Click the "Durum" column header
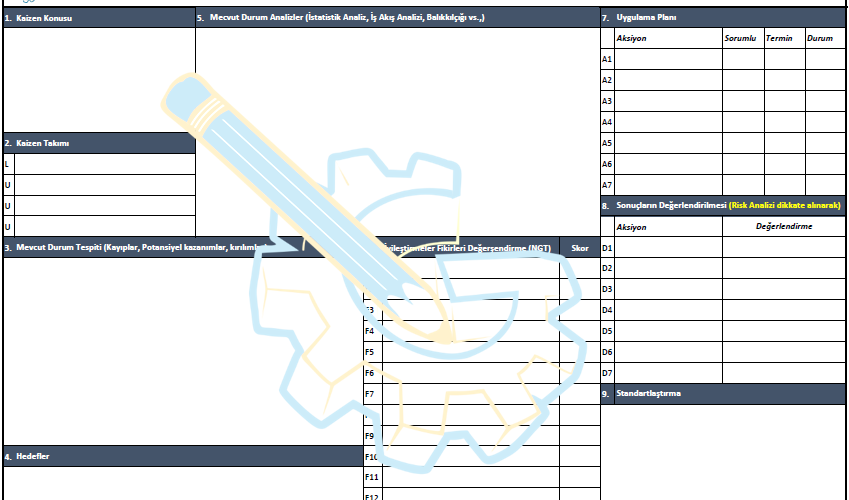The image size is (849, 500). point(821,38)
